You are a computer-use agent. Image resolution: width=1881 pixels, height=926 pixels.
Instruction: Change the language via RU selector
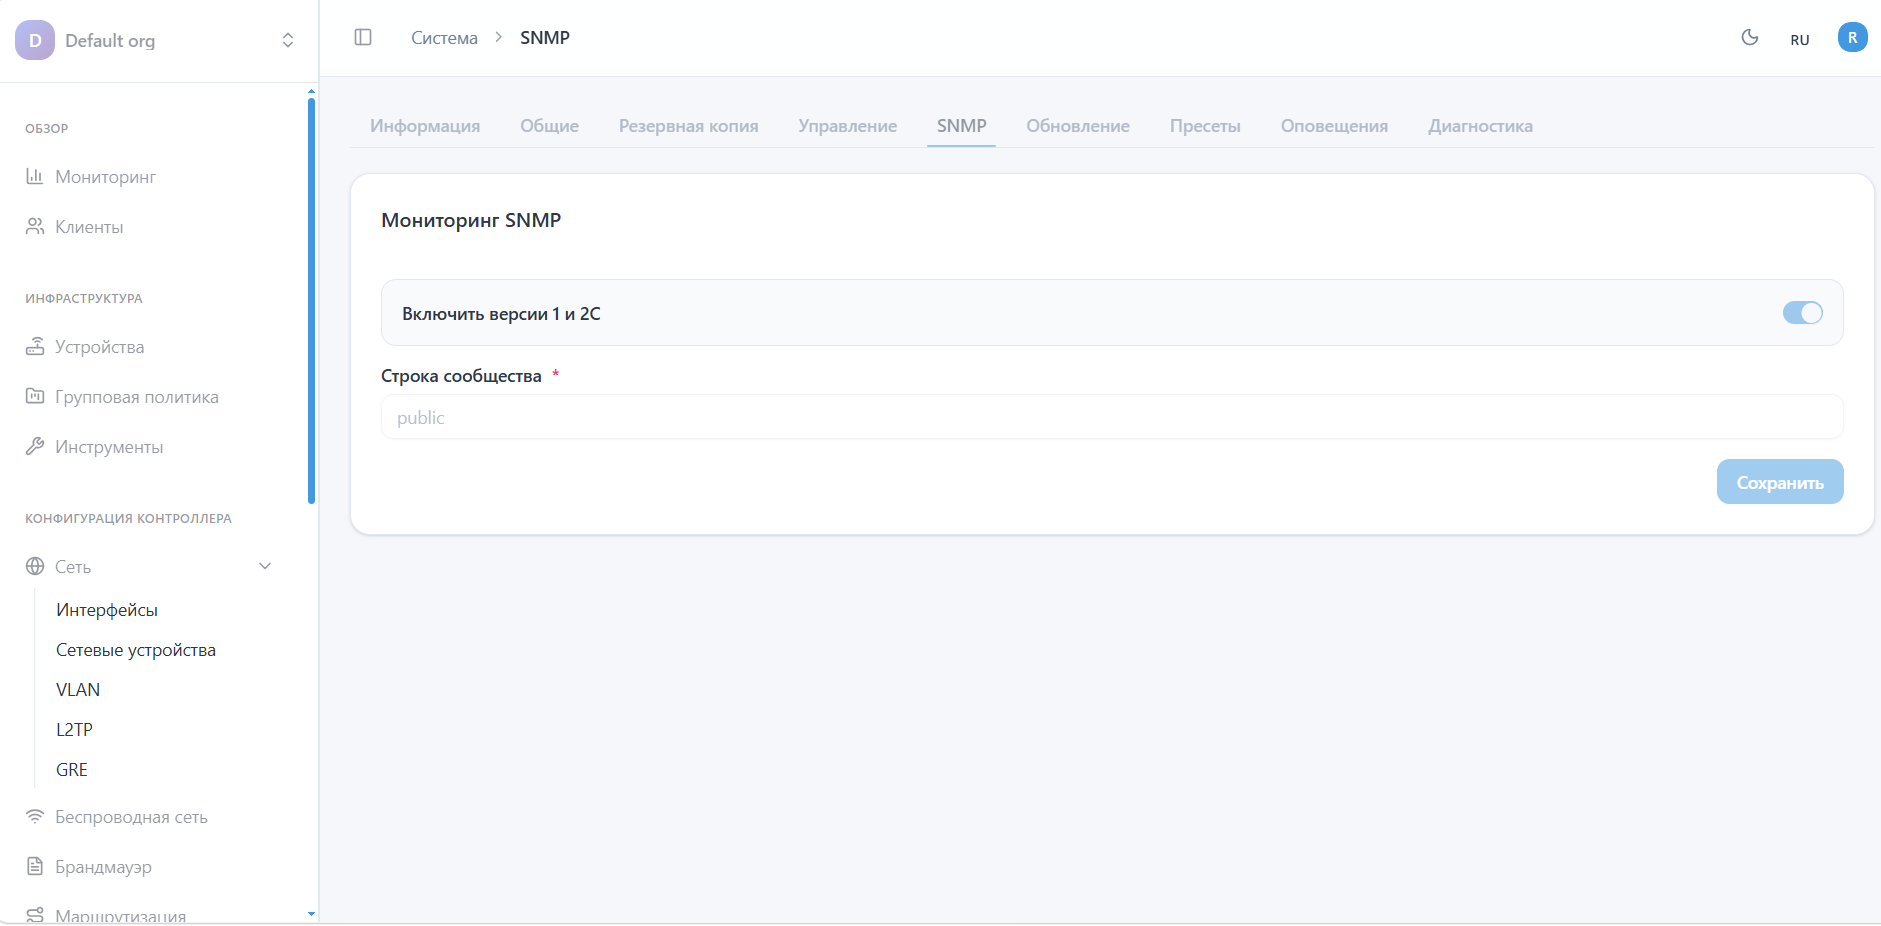pyautogui.click(x=1799, y=40)
